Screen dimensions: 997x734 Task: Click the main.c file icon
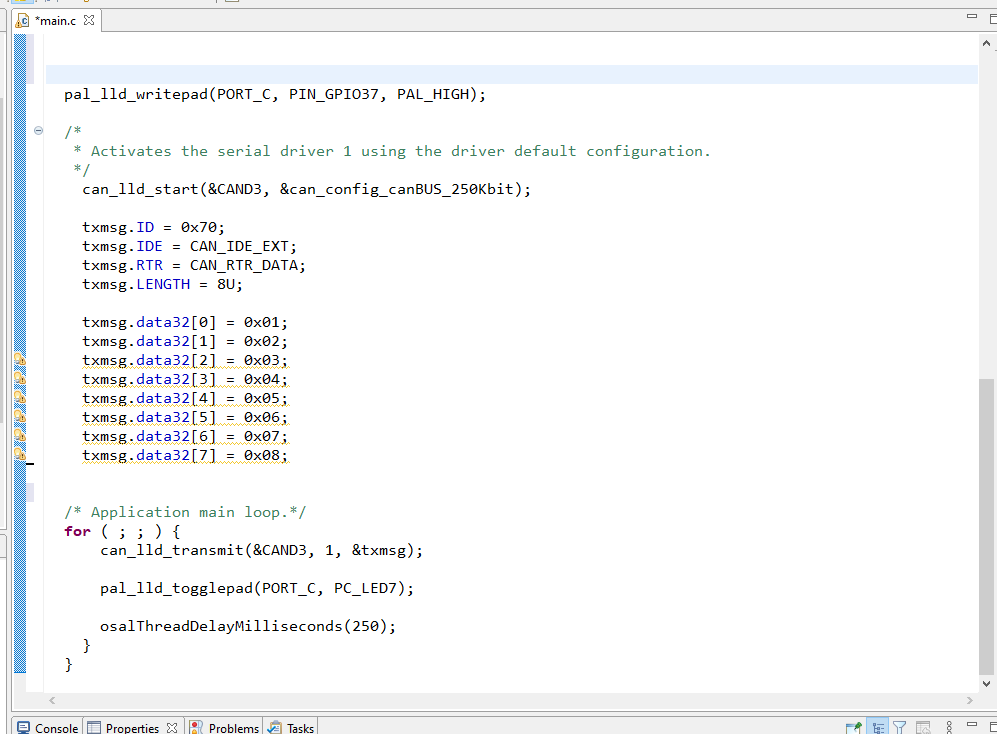tap(22, 21)
